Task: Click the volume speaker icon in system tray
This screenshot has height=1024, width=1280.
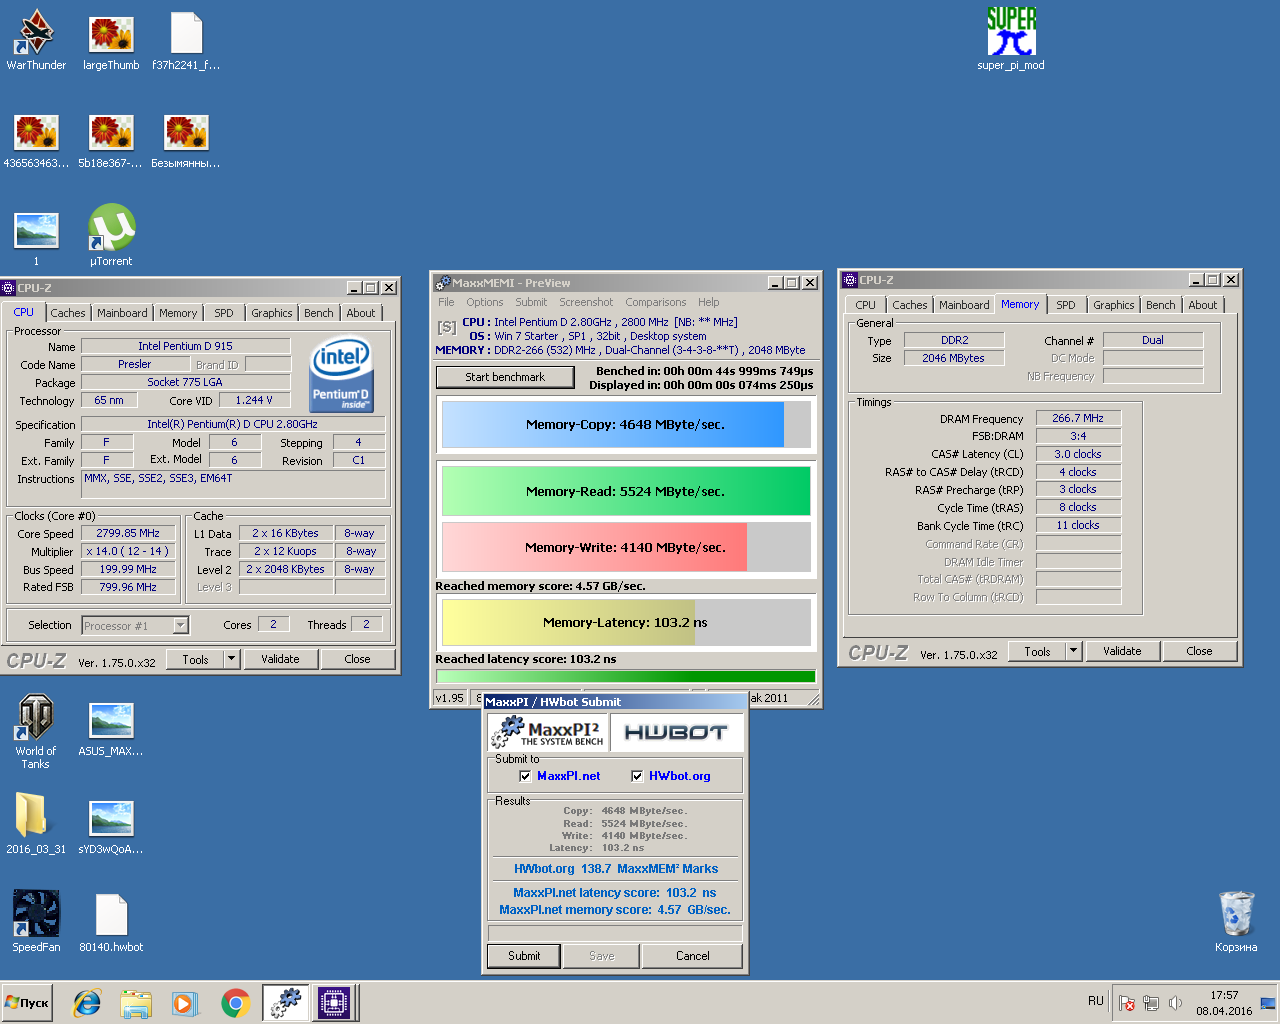Action: point(1175,1003)
